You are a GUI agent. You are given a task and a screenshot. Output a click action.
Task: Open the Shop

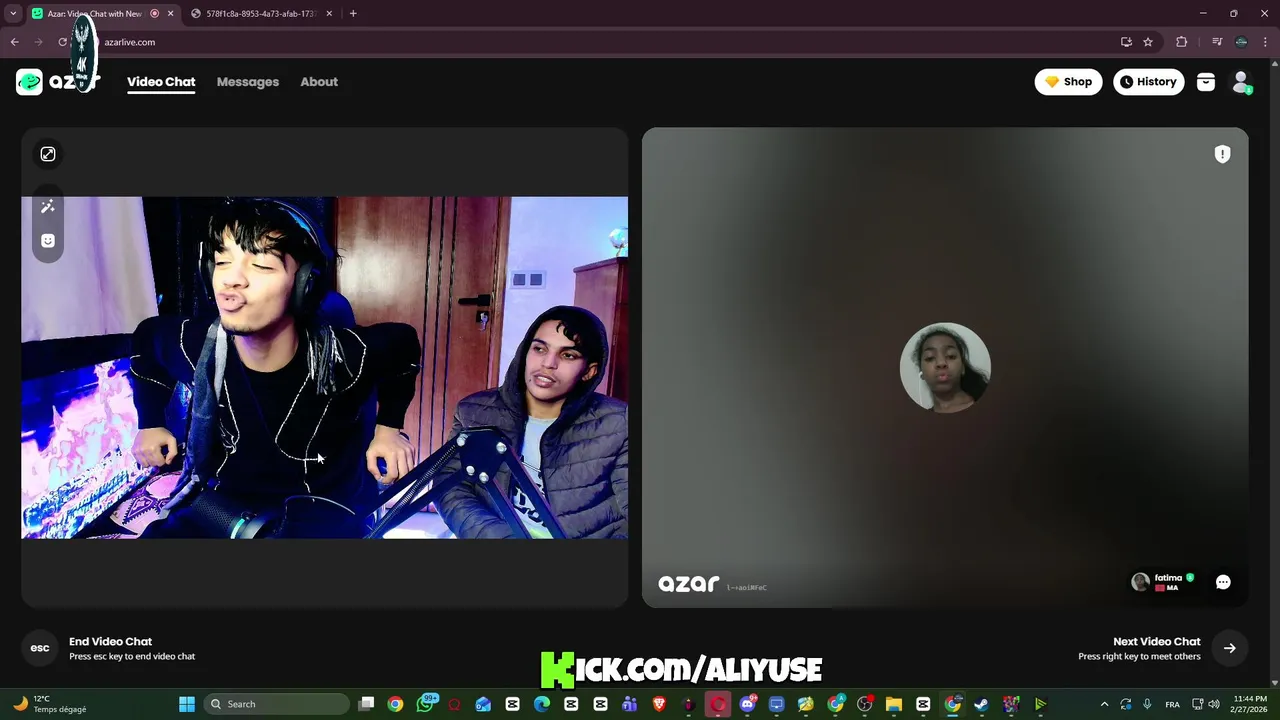1068,82
